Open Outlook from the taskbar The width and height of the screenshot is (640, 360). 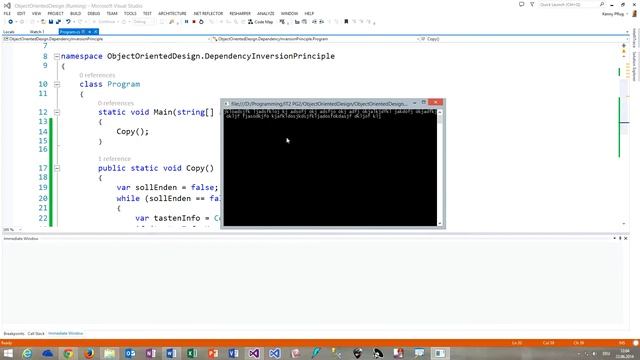pyautogui.click(x=130, y=353)
